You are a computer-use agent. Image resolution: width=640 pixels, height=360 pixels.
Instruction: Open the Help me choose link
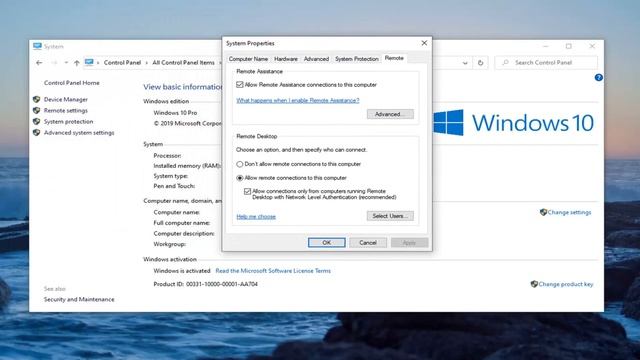pyautogui.click(x=256, y=216)
